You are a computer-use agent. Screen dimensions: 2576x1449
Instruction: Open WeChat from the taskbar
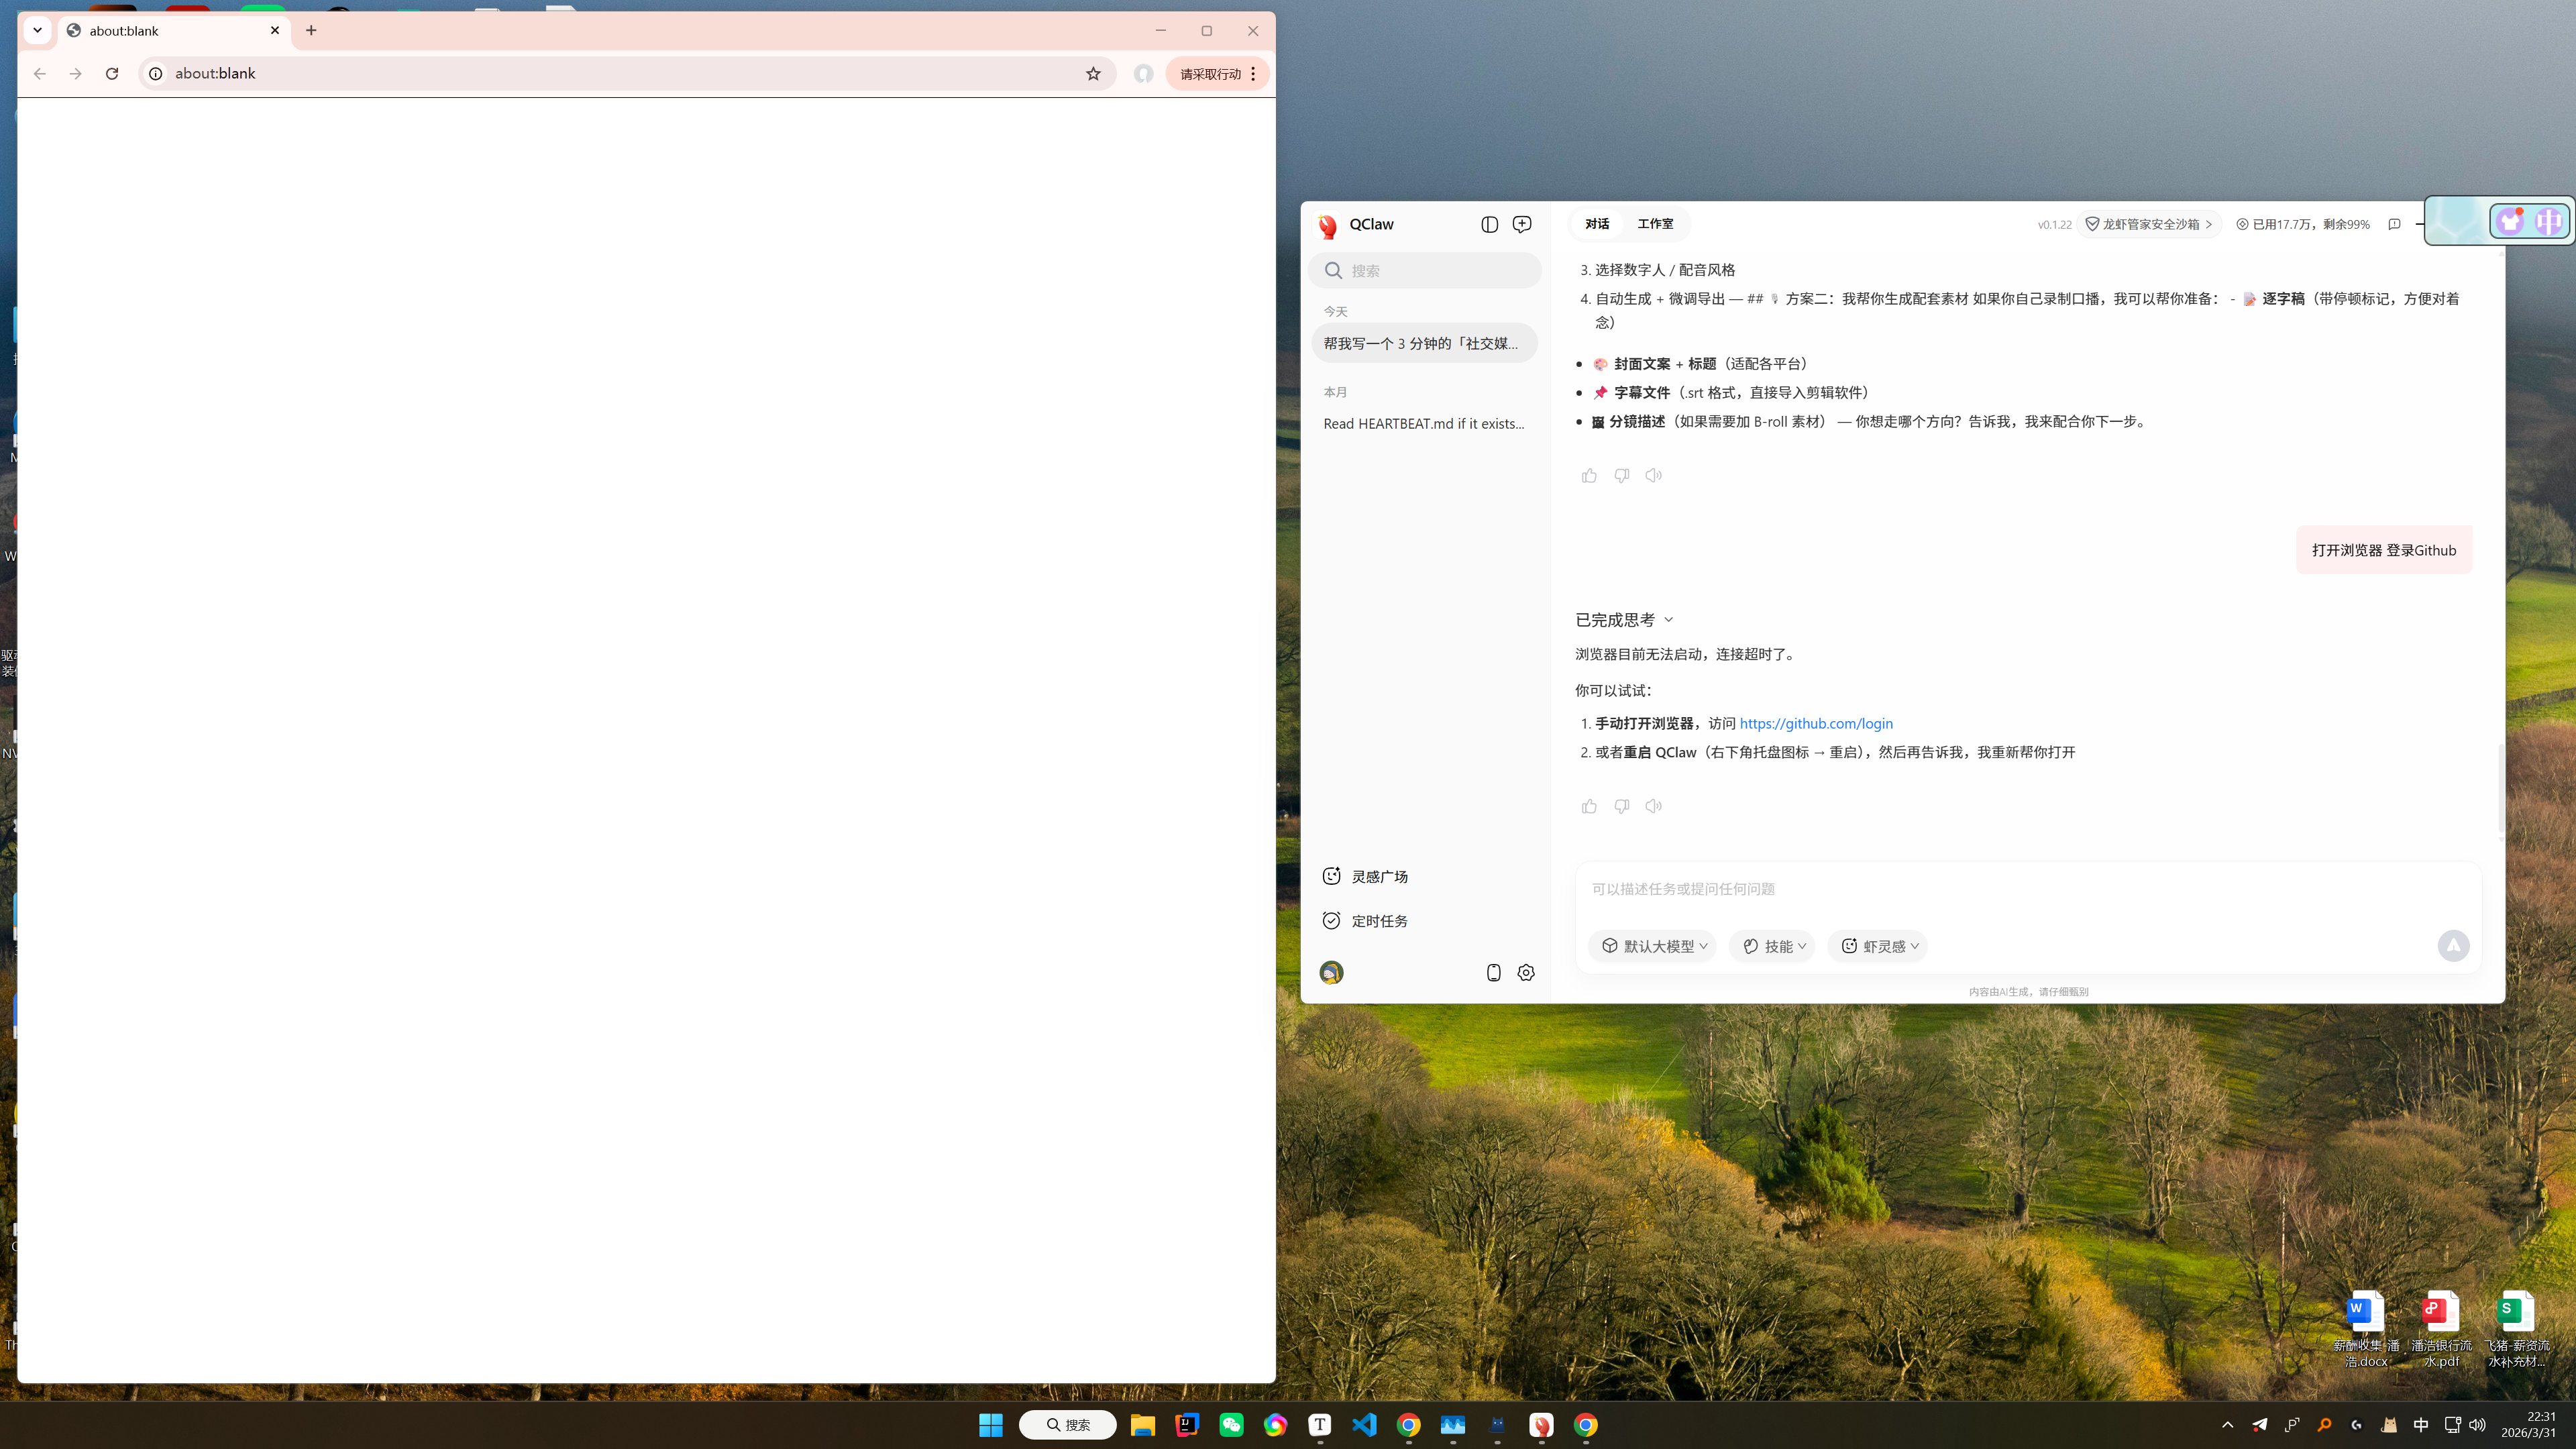pyautogui.click(x=1231, y=1425)
